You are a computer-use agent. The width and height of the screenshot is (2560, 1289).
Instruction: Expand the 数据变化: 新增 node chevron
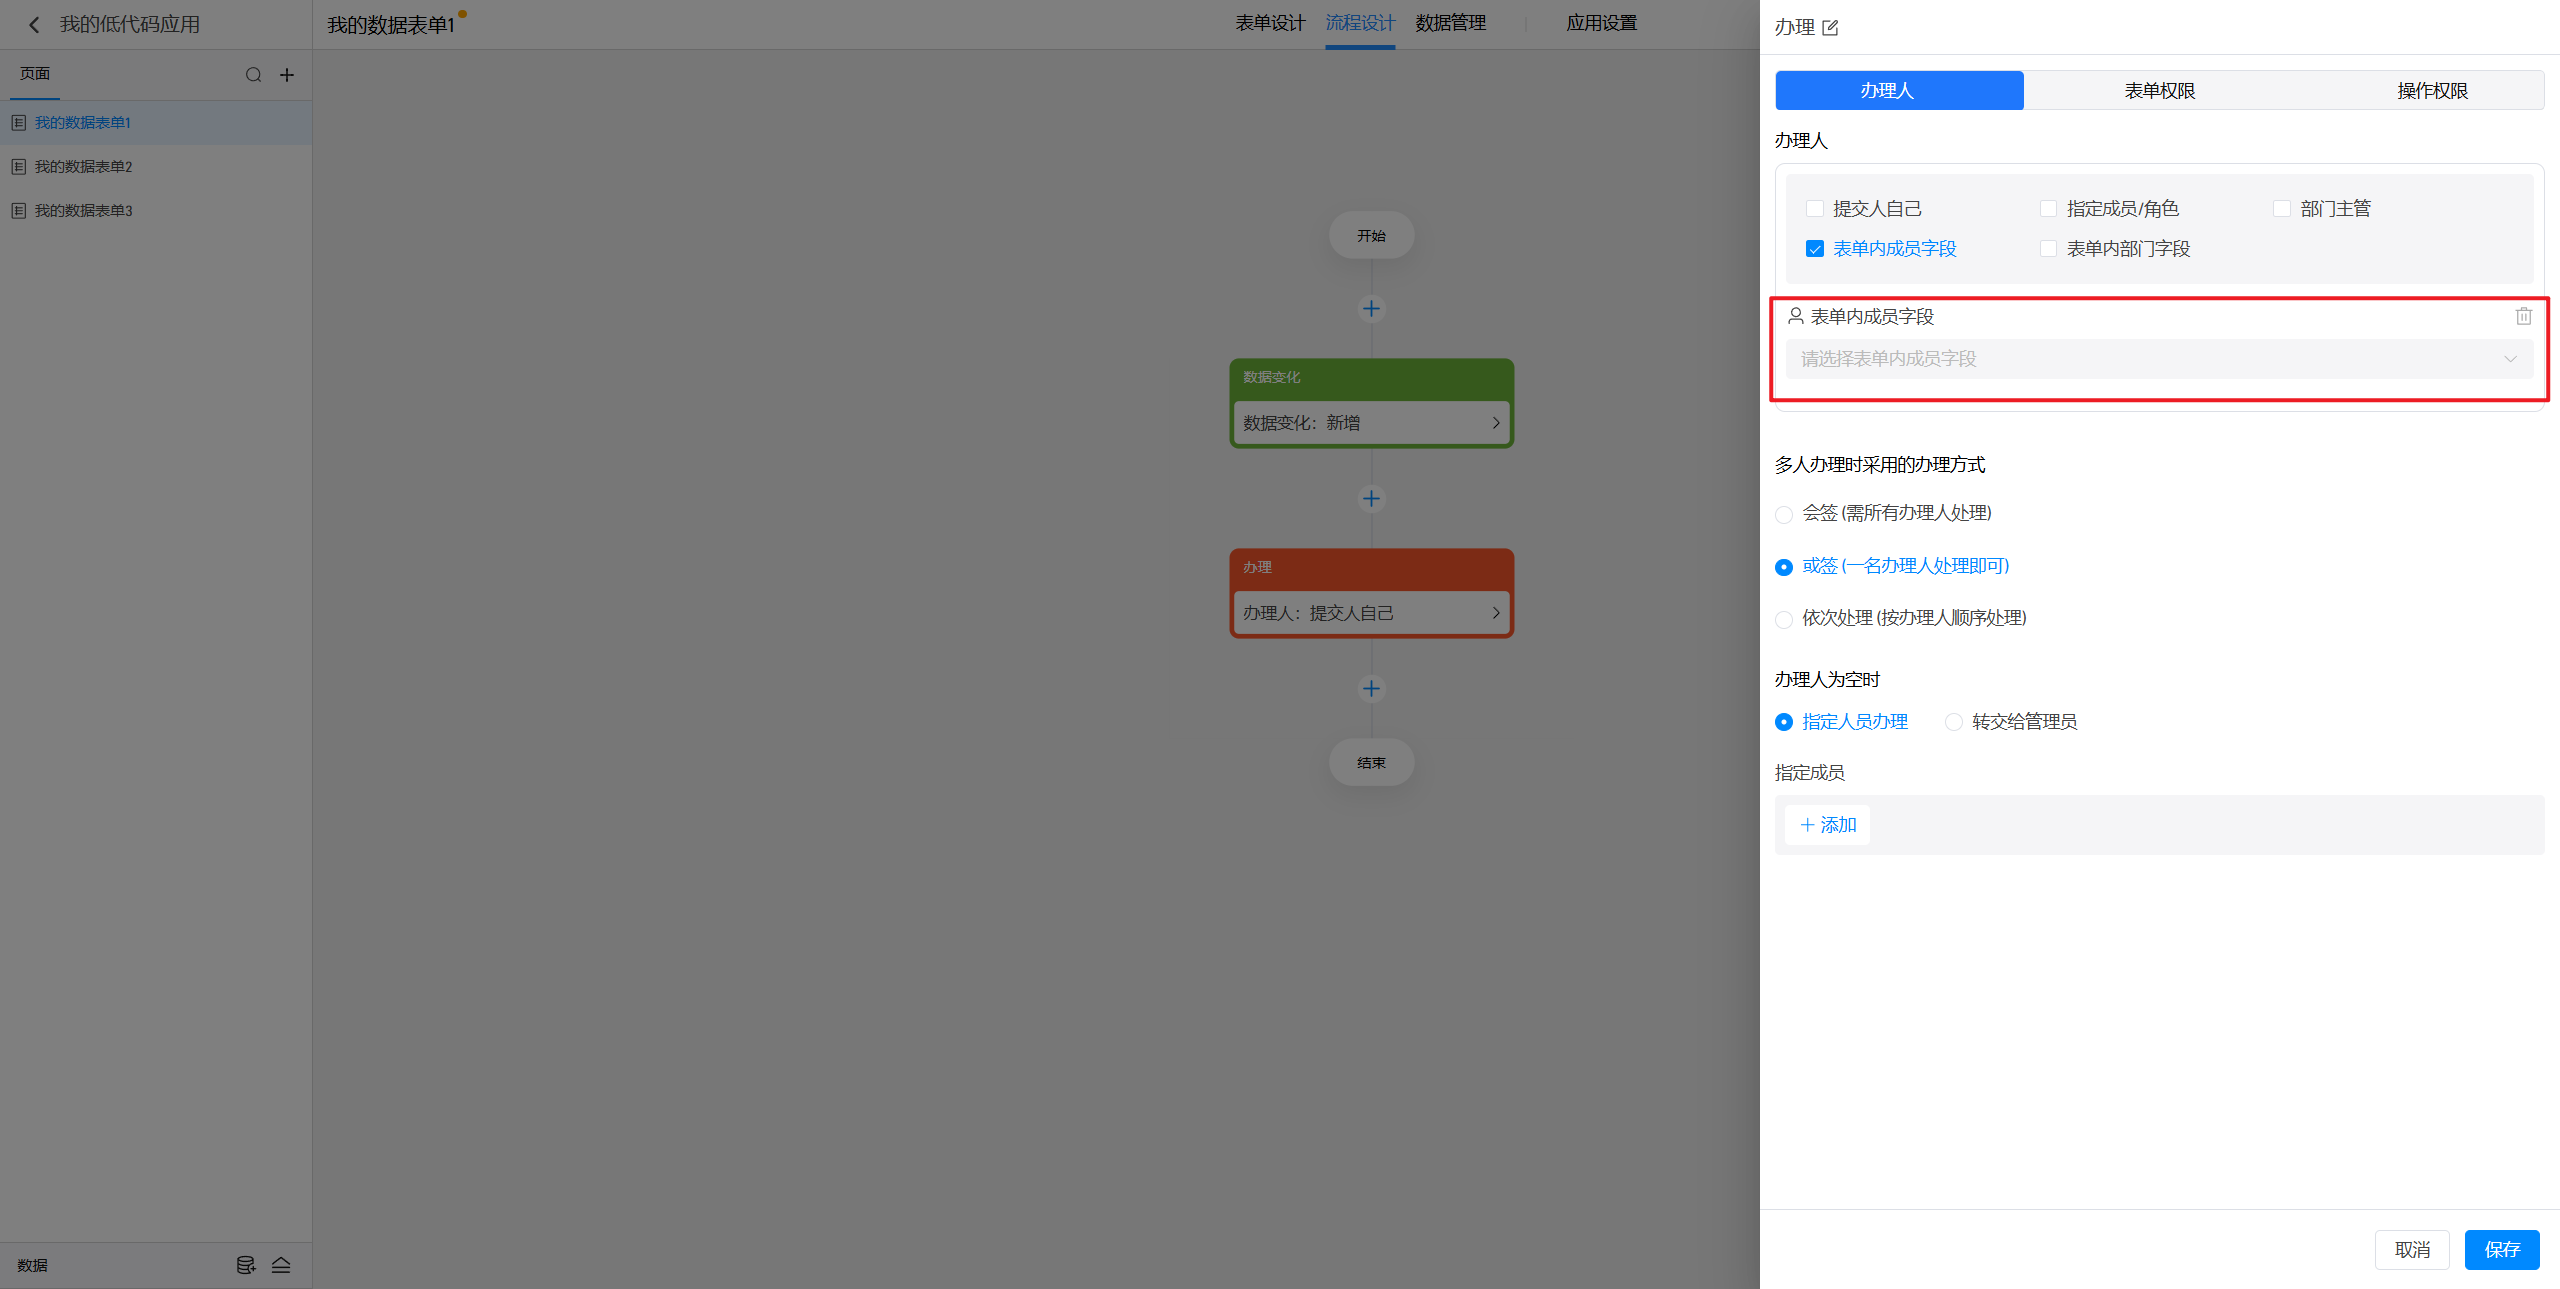[x=1495, y=423]
